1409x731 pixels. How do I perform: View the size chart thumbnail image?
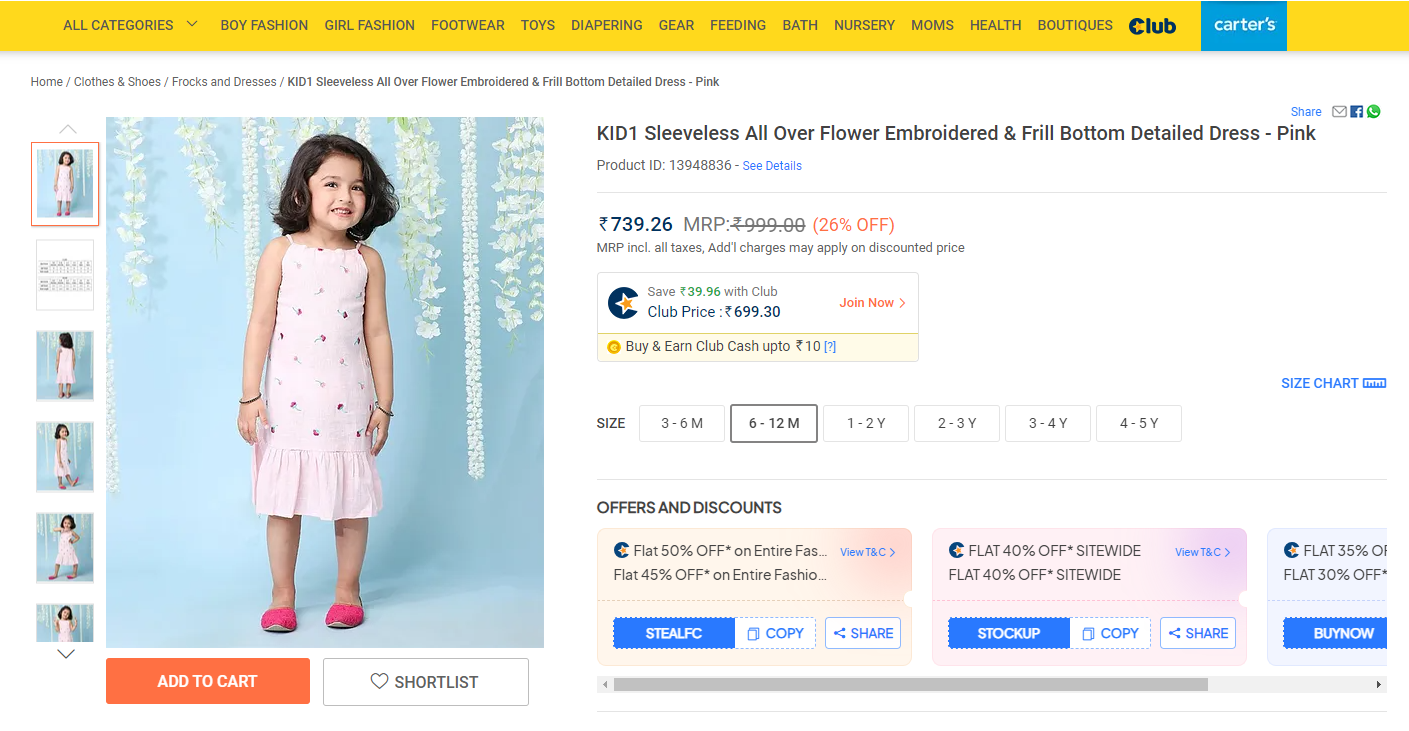pyautogui.click(x=65, y=274)
